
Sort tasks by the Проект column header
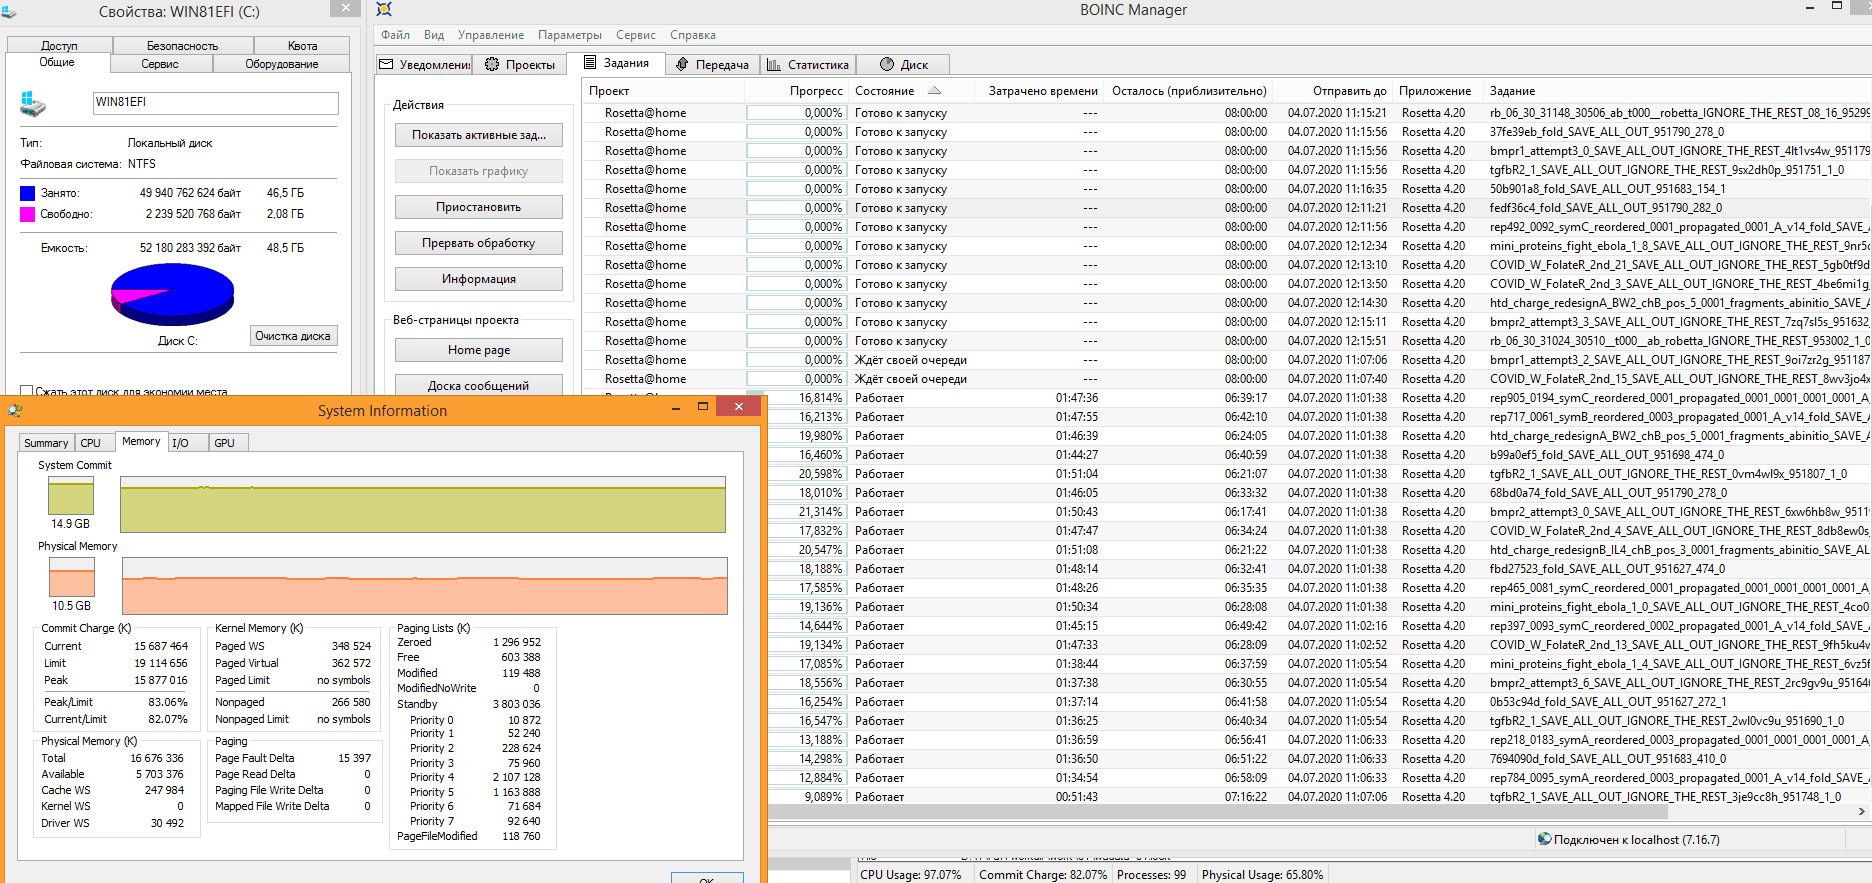point(664,91)
